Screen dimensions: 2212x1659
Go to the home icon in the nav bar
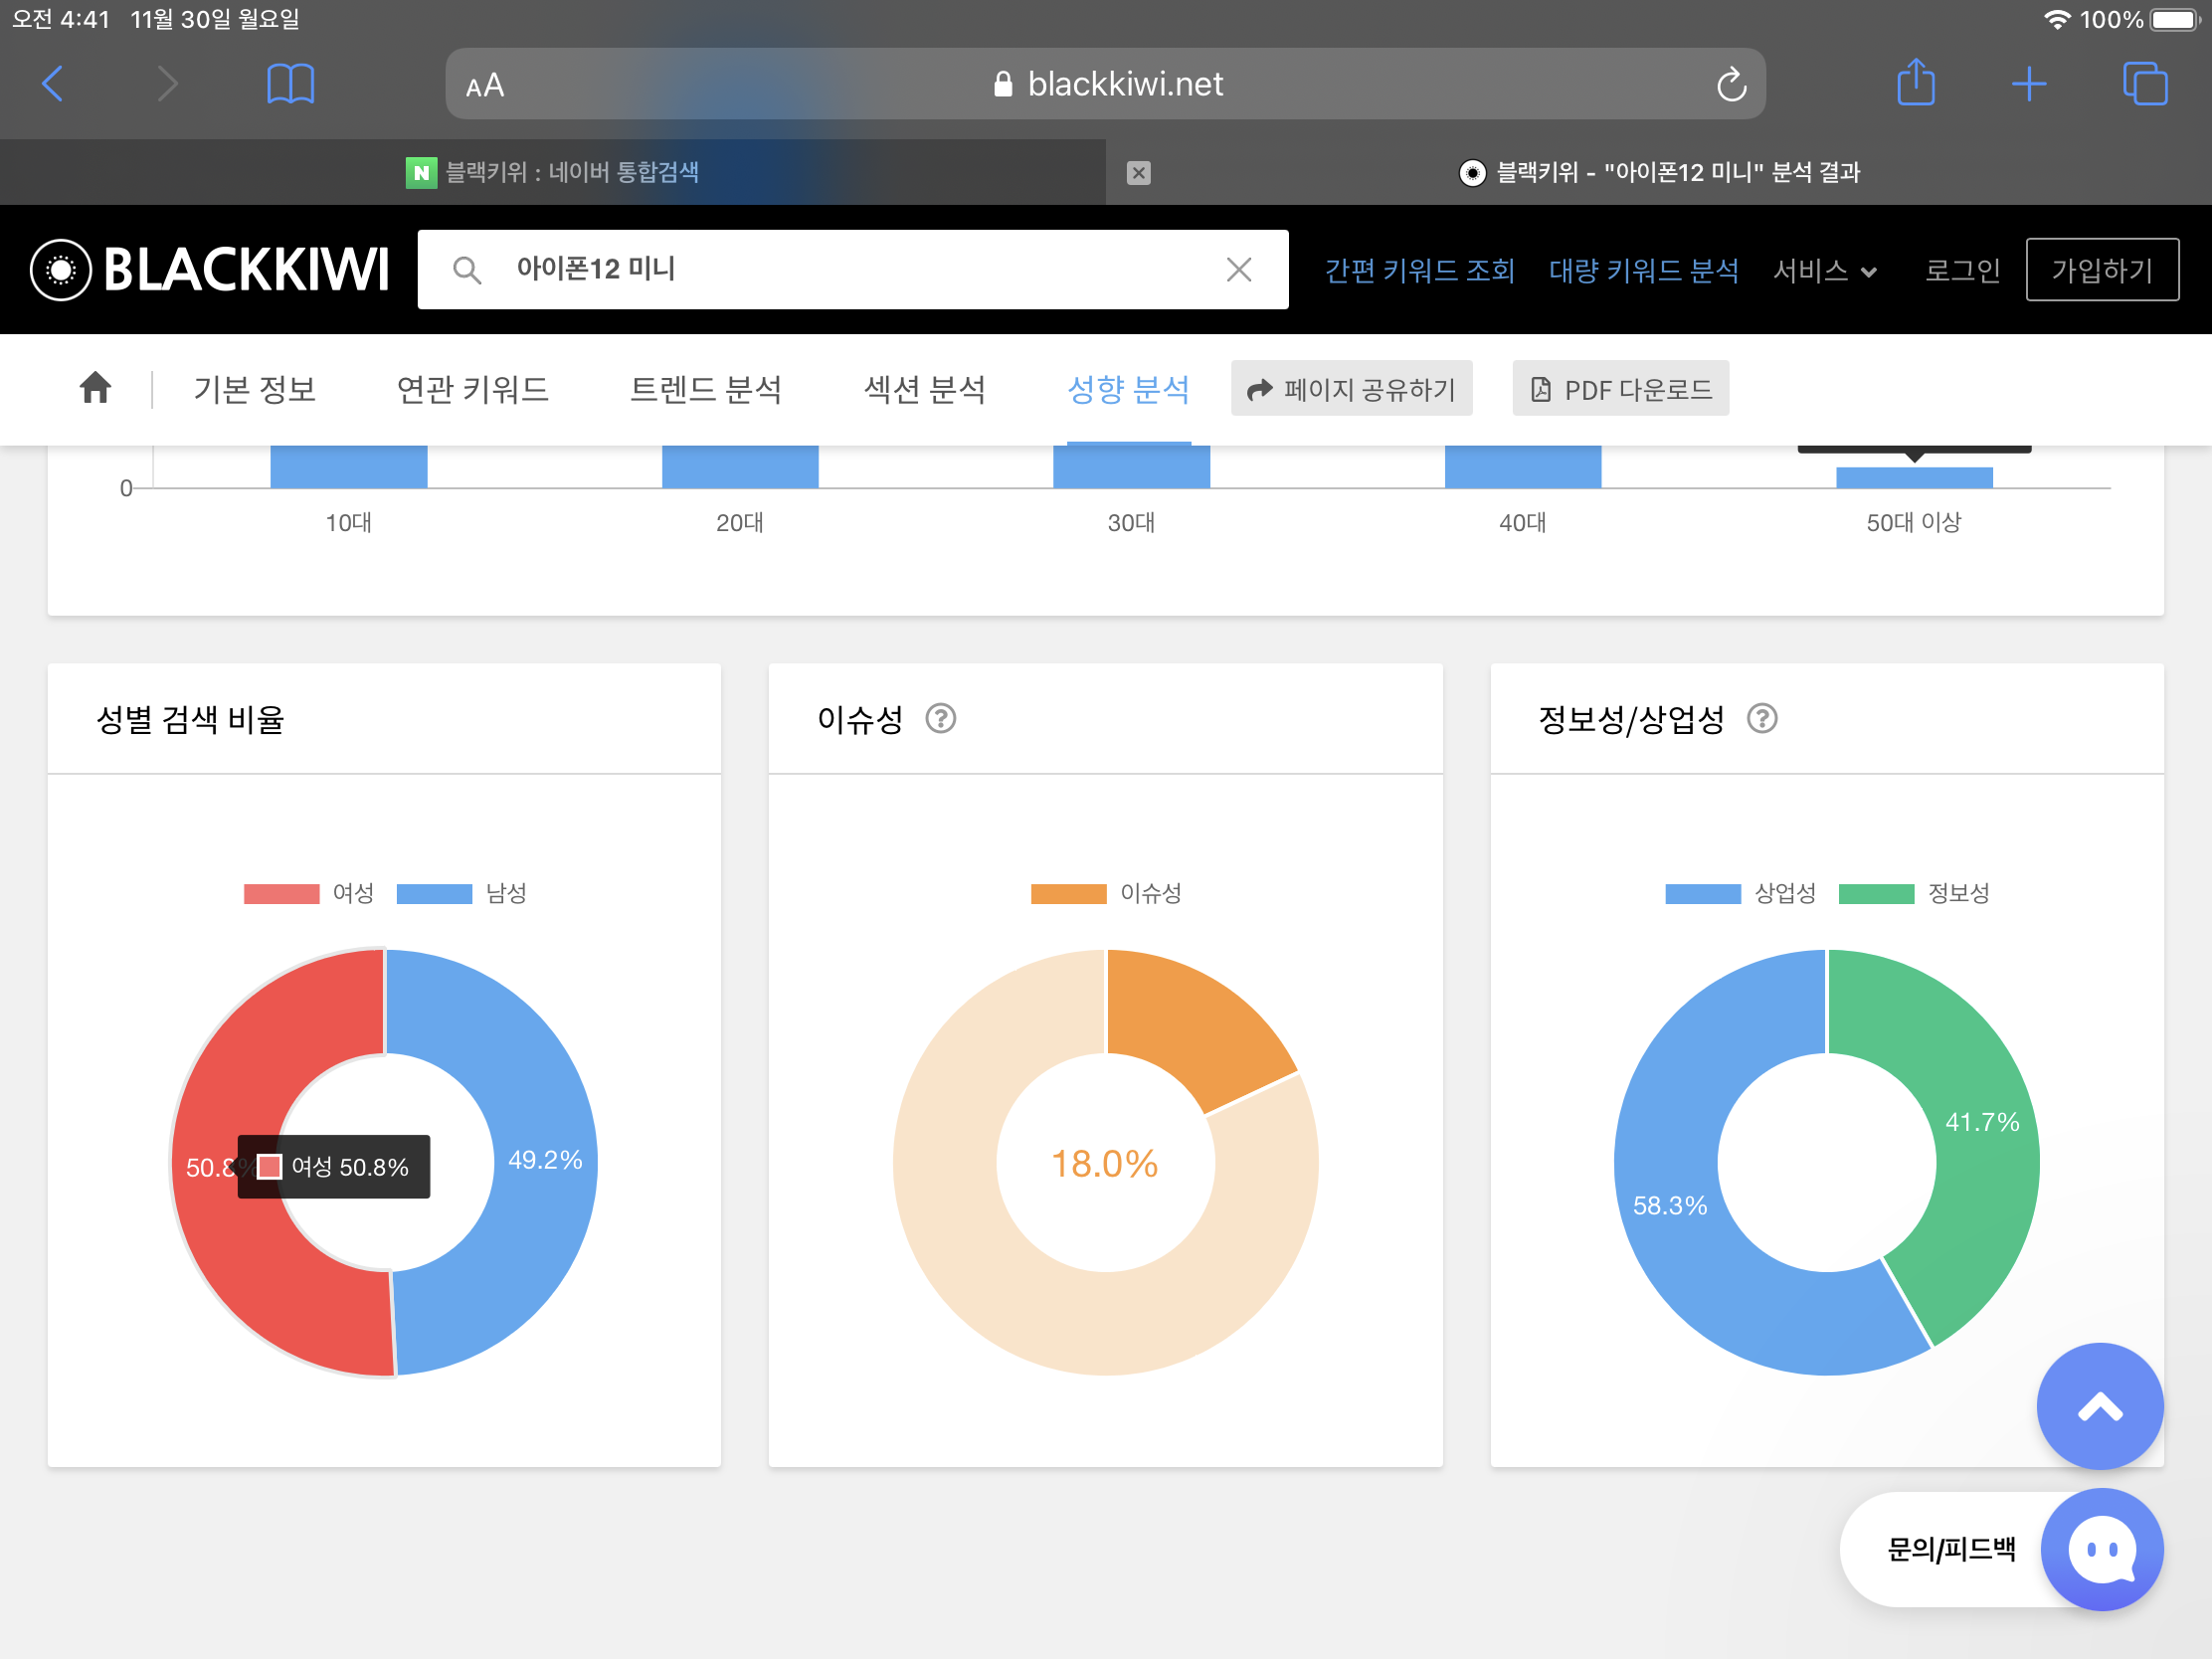[96, 388]
